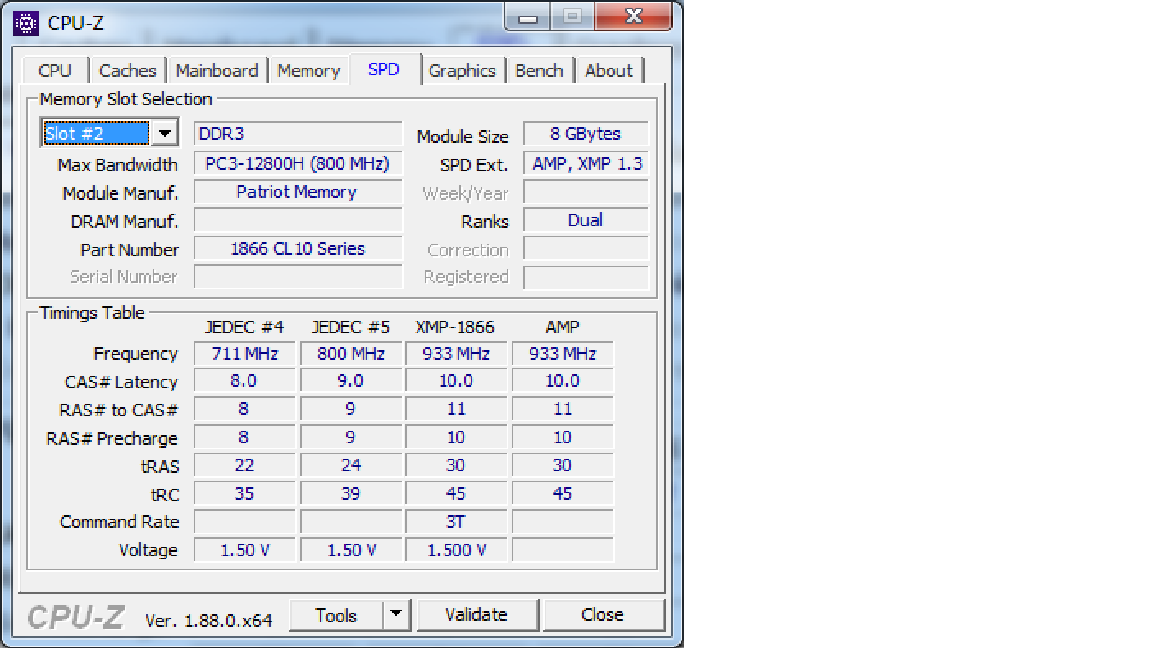1152x648 pixels.
Task: Click the 'Dual' ranks value
Action: pyautogui.click(x=586, y=220)
